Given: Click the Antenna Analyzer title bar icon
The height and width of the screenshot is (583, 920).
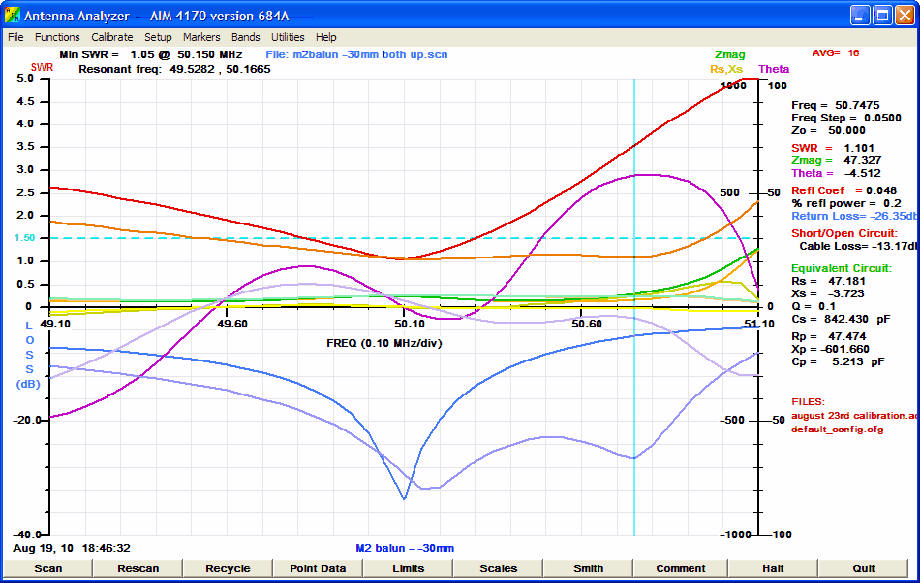Looking at the screenshot, I should (x=12, y=15).
